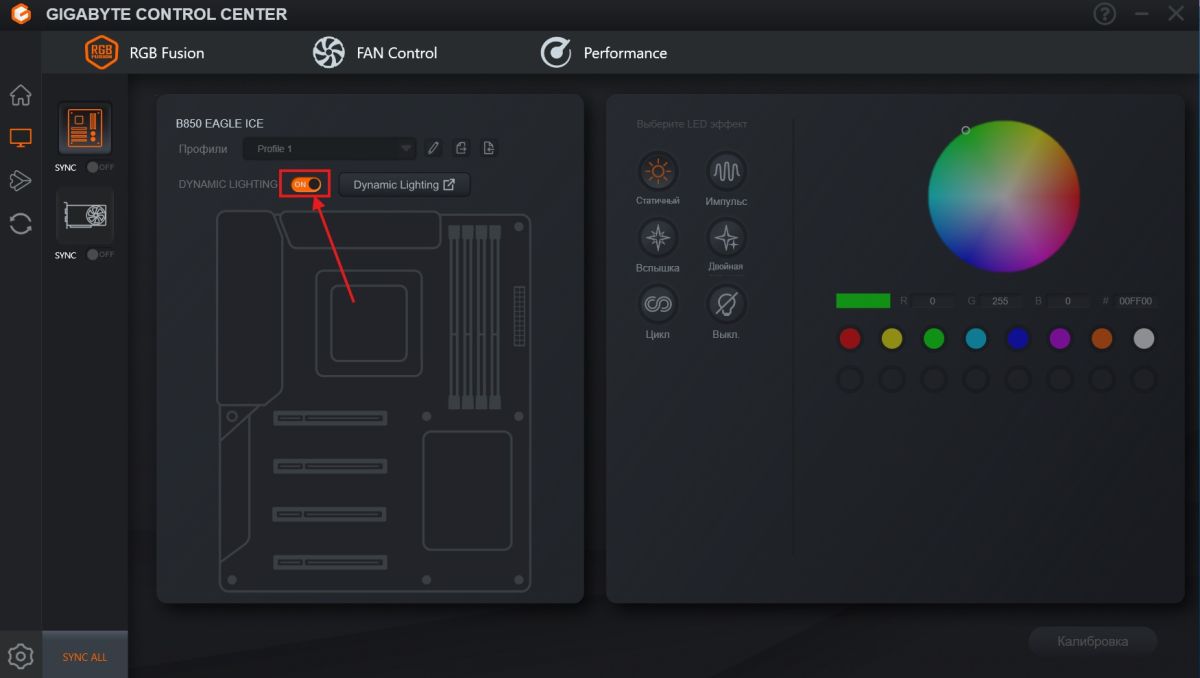Switch to the FAN Control tab
Screen dimensions: 1200x678
[x=375, y=53]
